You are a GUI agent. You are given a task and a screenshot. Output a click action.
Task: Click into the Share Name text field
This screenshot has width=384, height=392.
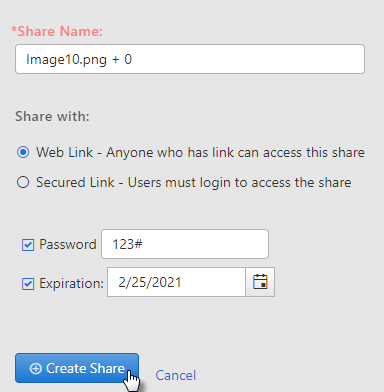[x=190, y=59]
